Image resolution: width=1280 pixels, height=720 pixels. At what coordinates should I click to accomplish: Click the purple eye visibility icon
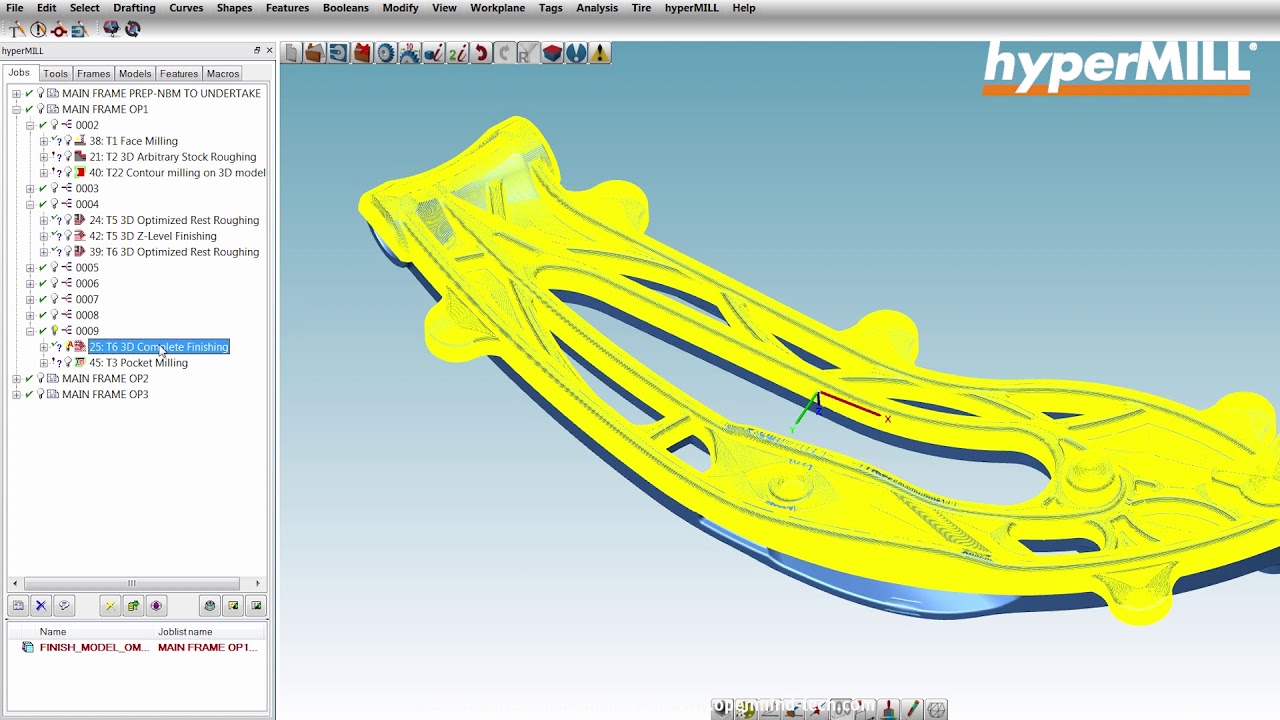coord(156,606)
